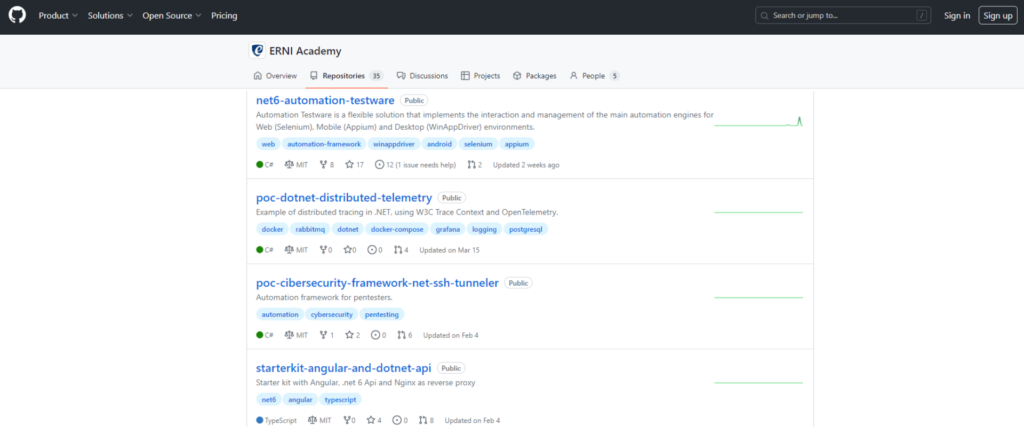This screenshot has width=1024, height=427.
Task: Click the net6-automation-testware activity graph
Action: coord(759,122)
